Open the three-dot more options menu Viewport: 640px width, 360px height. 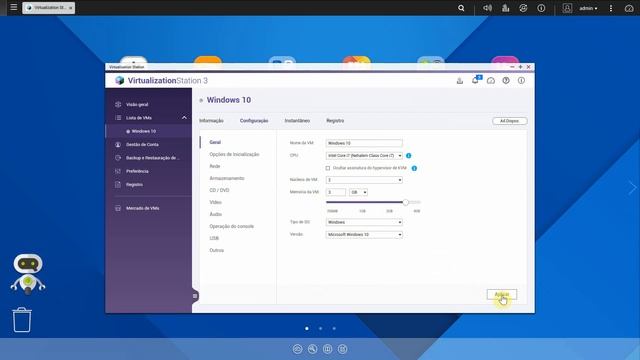point(611,8)
